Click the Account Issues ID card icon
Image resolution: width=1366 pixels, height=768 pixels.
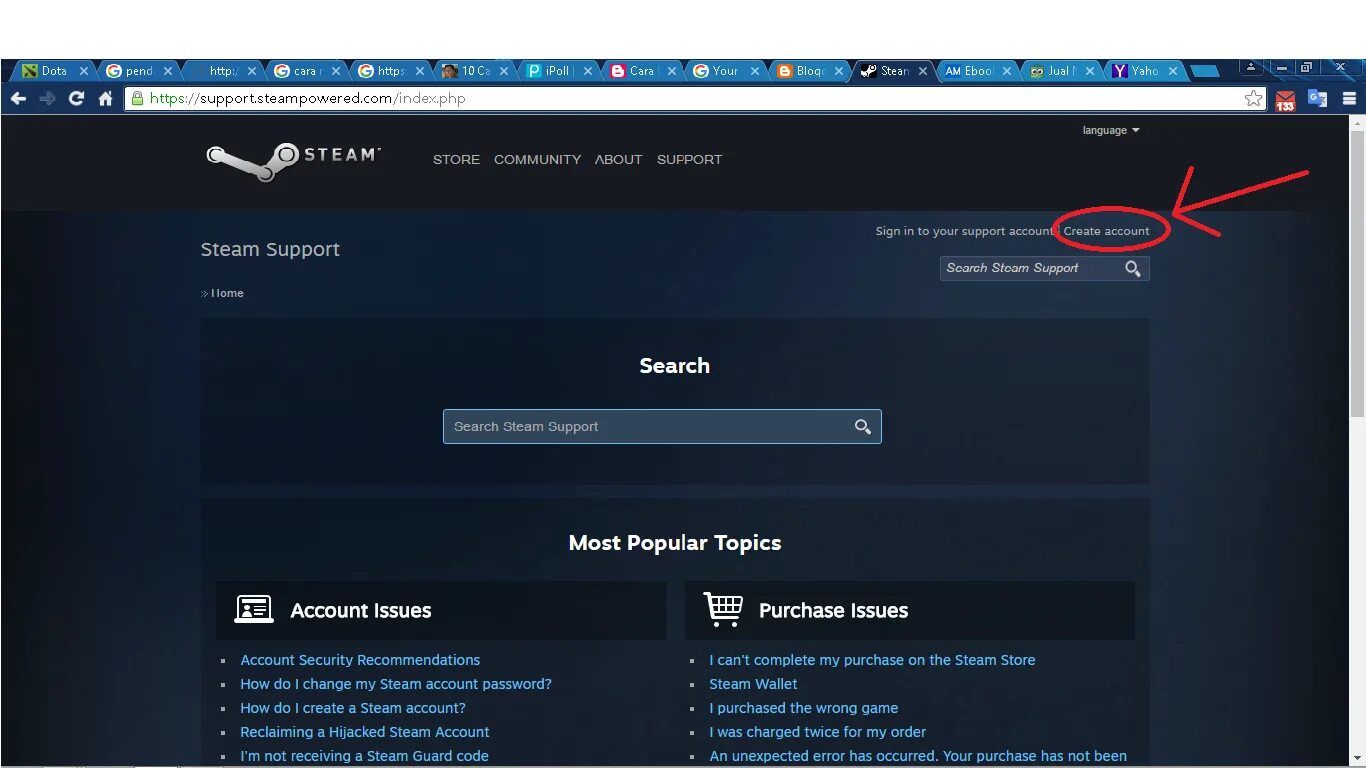click(254, 609)
